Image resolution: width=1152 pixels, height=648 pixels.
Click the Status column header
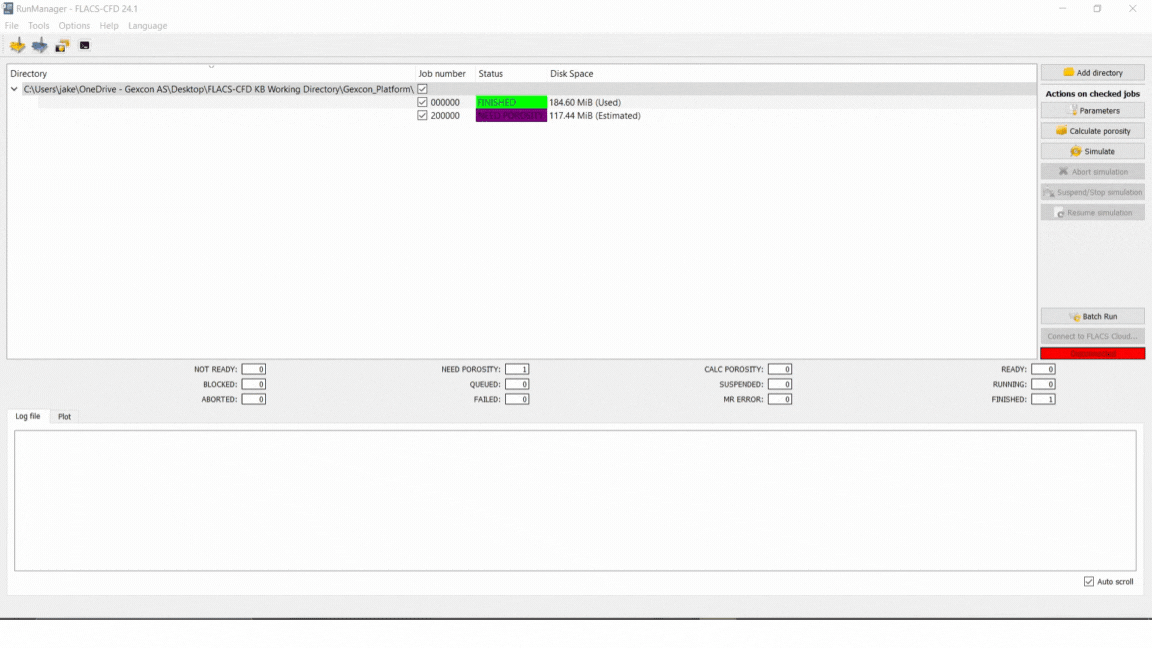tap(491, 73)
